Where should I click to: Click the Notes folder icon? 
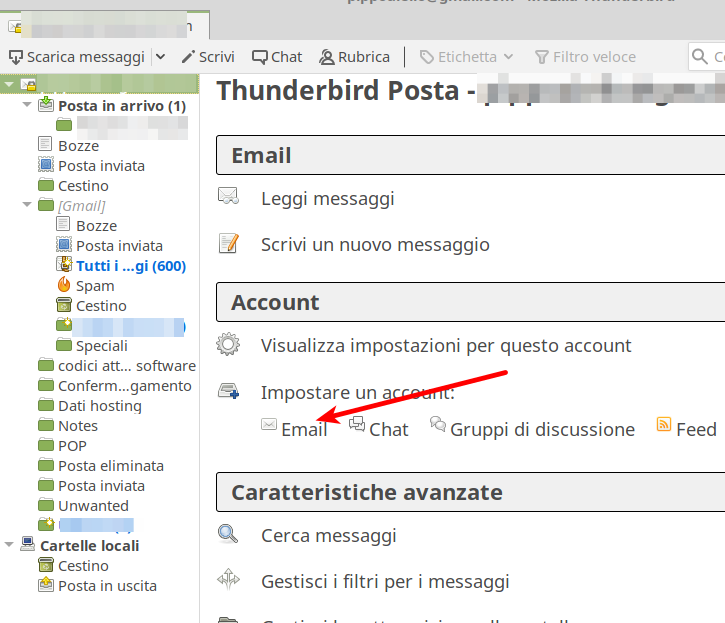pyautogui.click(x=46, y=425)
